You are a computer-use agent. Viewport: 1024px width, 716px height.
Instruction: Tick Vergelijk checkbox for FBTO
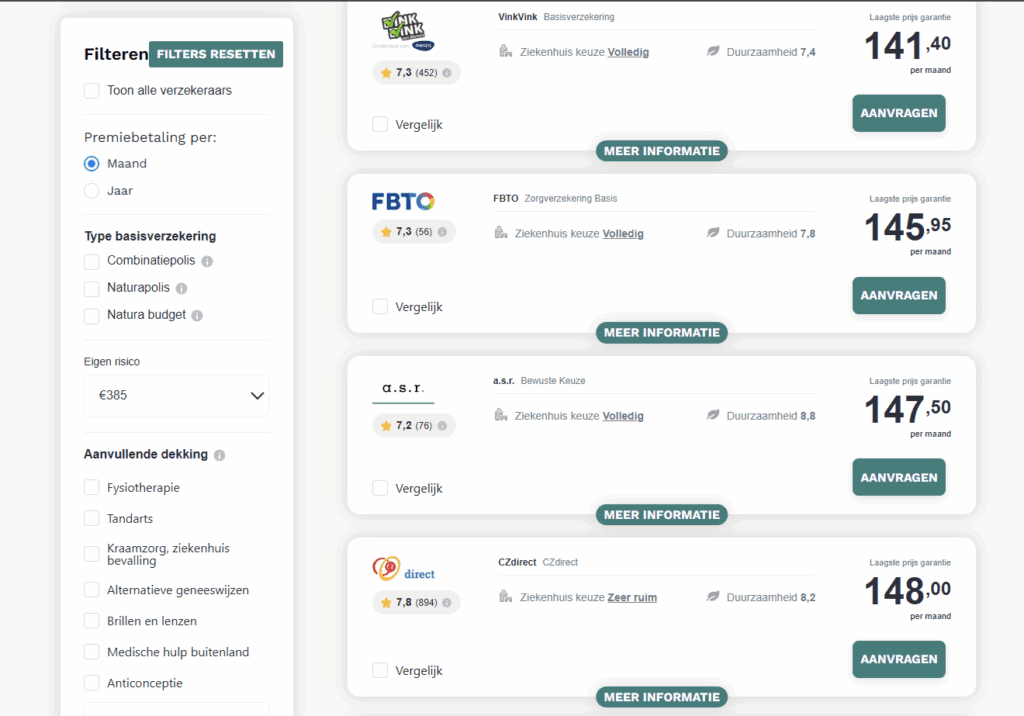pyautogui.click(x=380, y=307)
